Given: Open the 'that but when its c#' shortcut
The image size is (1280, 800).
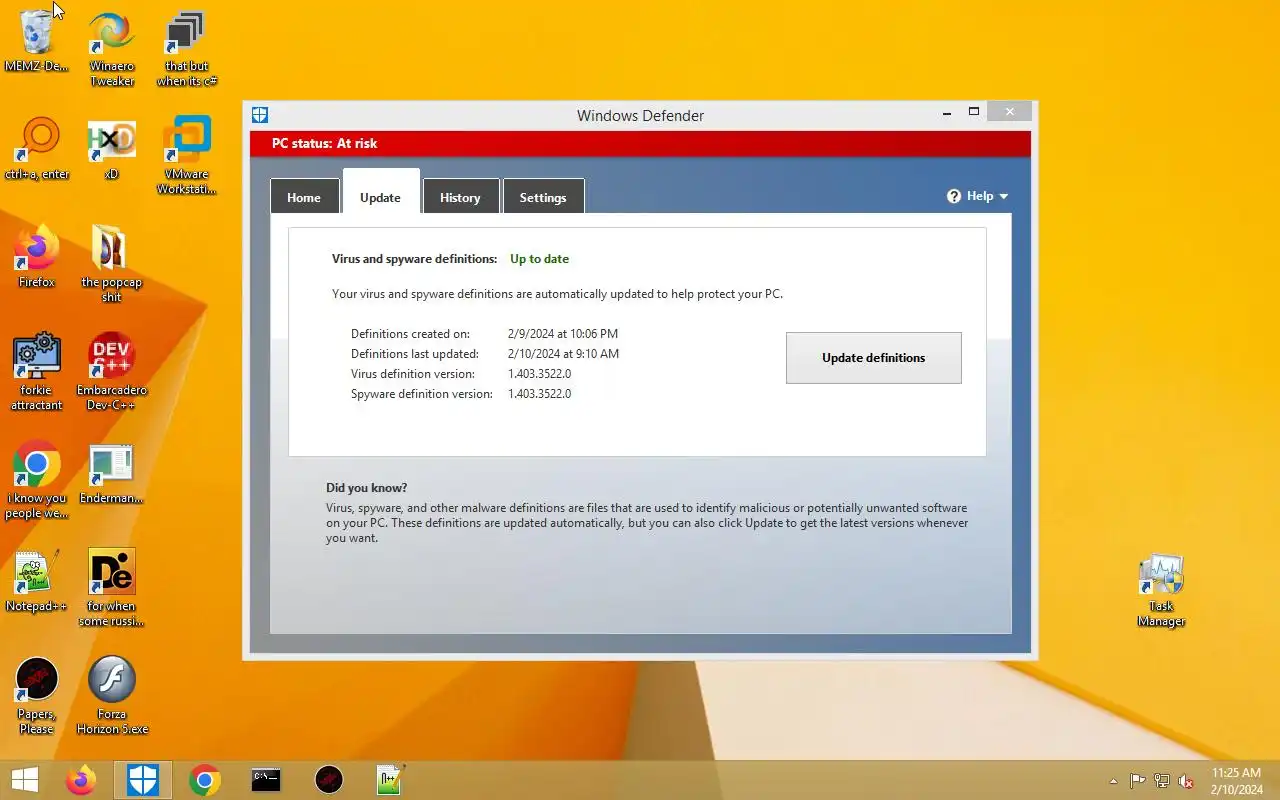Looking at the screenshot, I should [x=187, y=48].
